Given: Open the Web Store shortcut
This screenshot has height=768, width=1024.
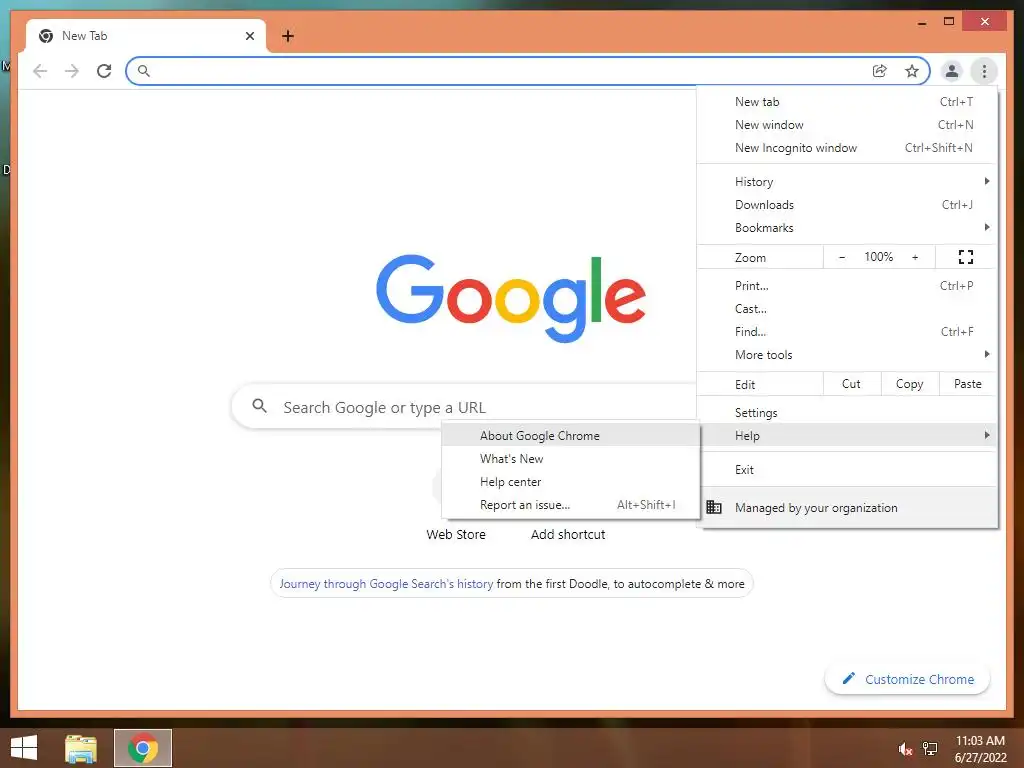Looking at the screenshot, I should click(456, 534).
